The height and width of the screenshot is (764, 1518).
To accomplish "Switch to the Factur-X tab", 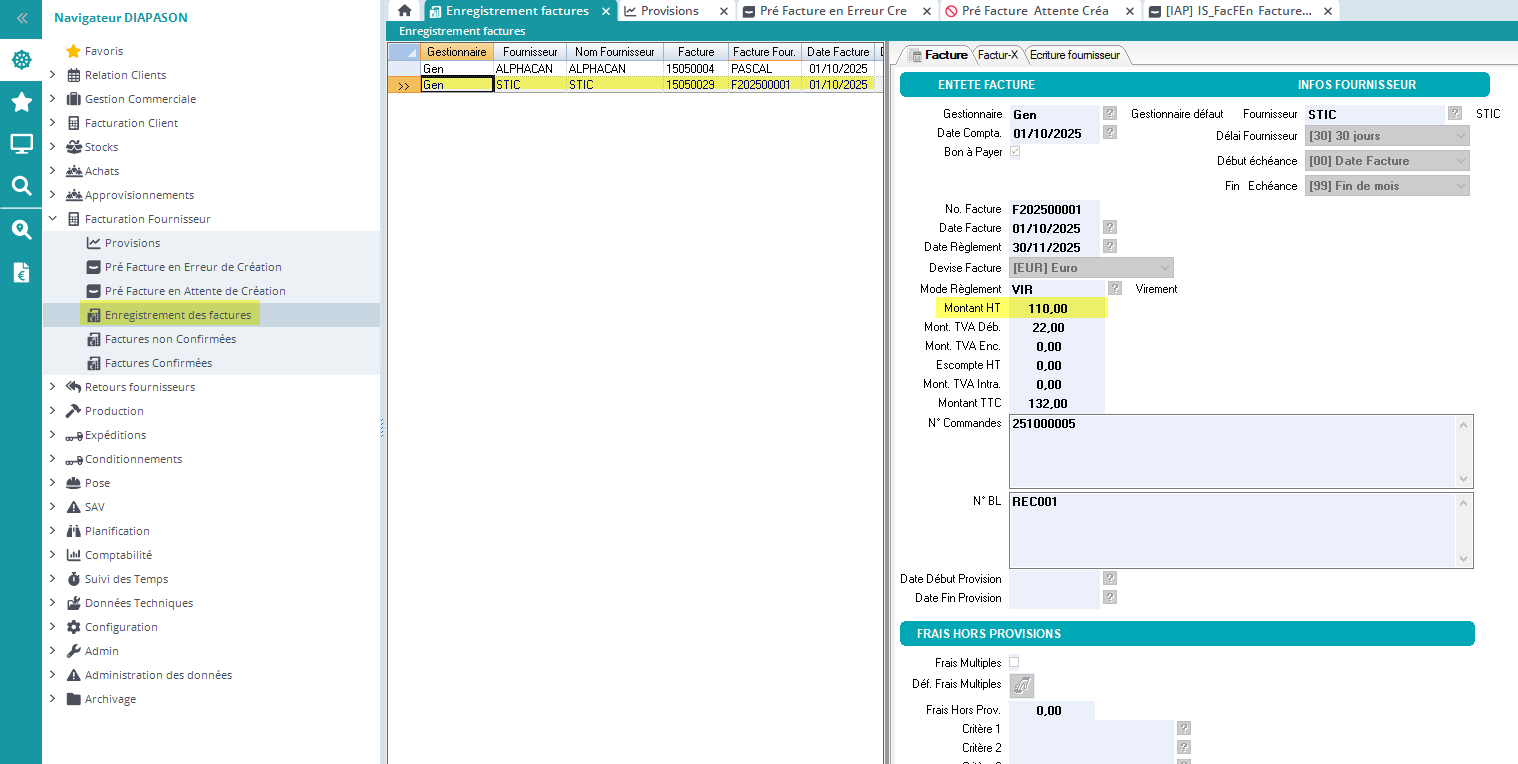I will click(x=996, y=55).
